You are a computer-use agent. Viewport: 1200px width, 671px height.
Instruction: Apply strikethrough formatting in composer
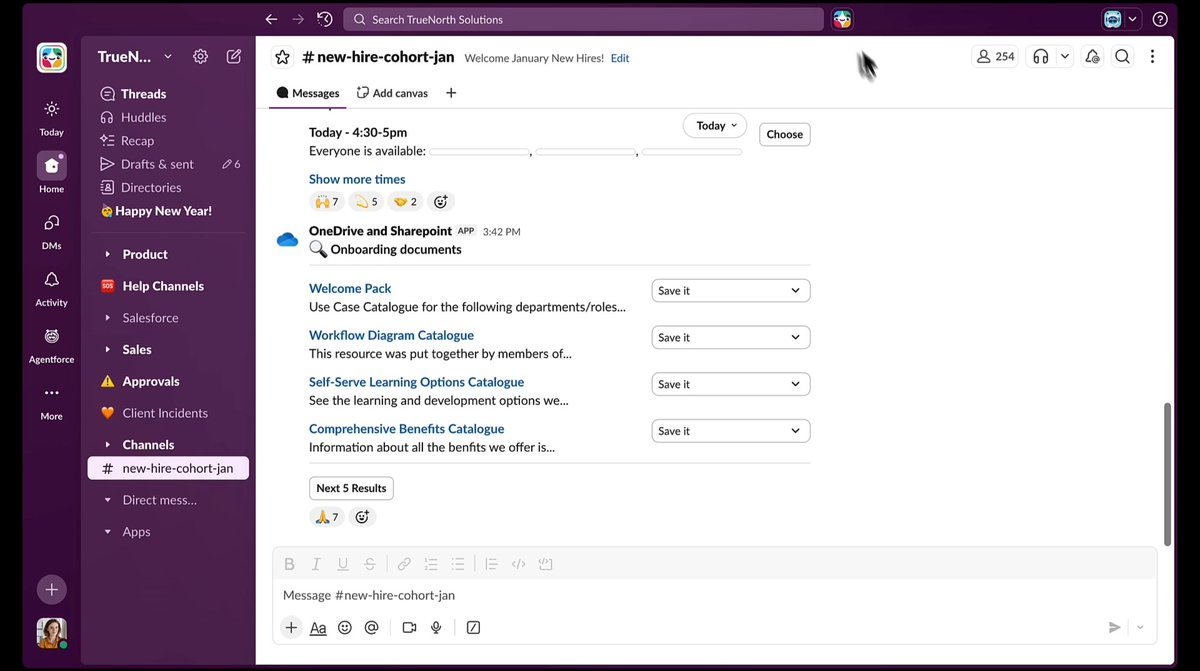coord(370,564)
